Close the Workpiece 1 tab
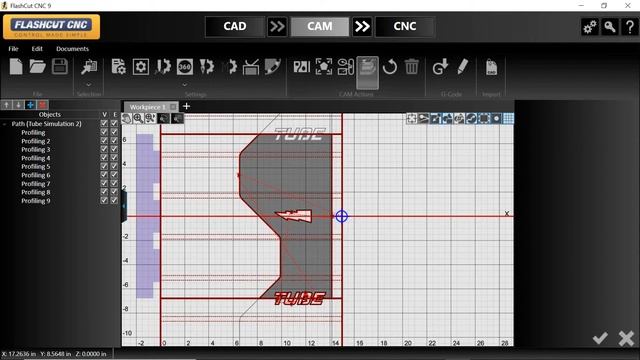Viewport: 640px width, 360px height. click(x=173, y=107)
